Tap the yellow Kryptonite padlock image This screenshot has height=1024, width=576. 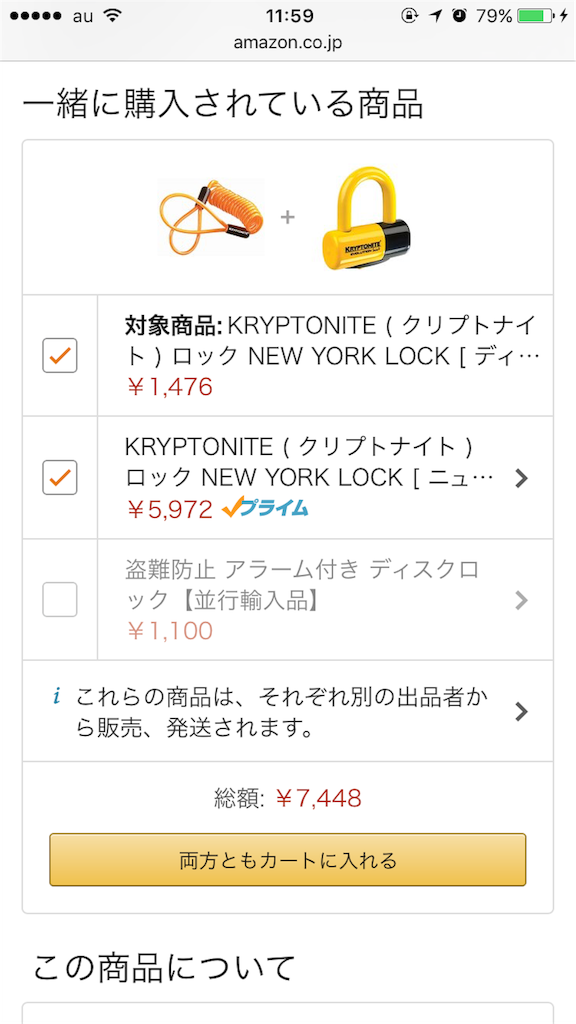[366, 217]
